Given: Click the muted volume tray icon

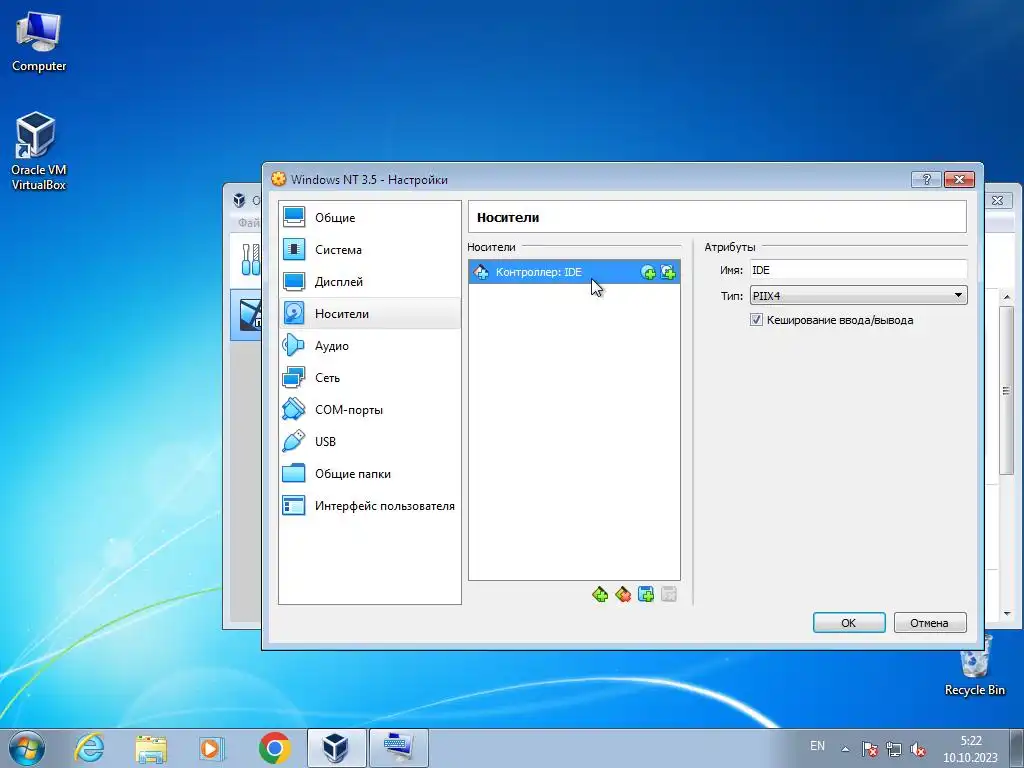Looking at the screenshot, I should click(918, 748).
